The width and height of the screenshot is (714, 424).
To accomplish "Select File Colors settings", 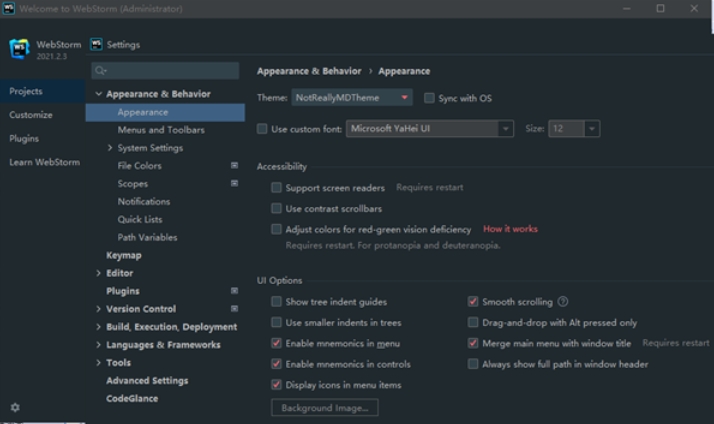I will pyautogui.click(x=139, y=166).
